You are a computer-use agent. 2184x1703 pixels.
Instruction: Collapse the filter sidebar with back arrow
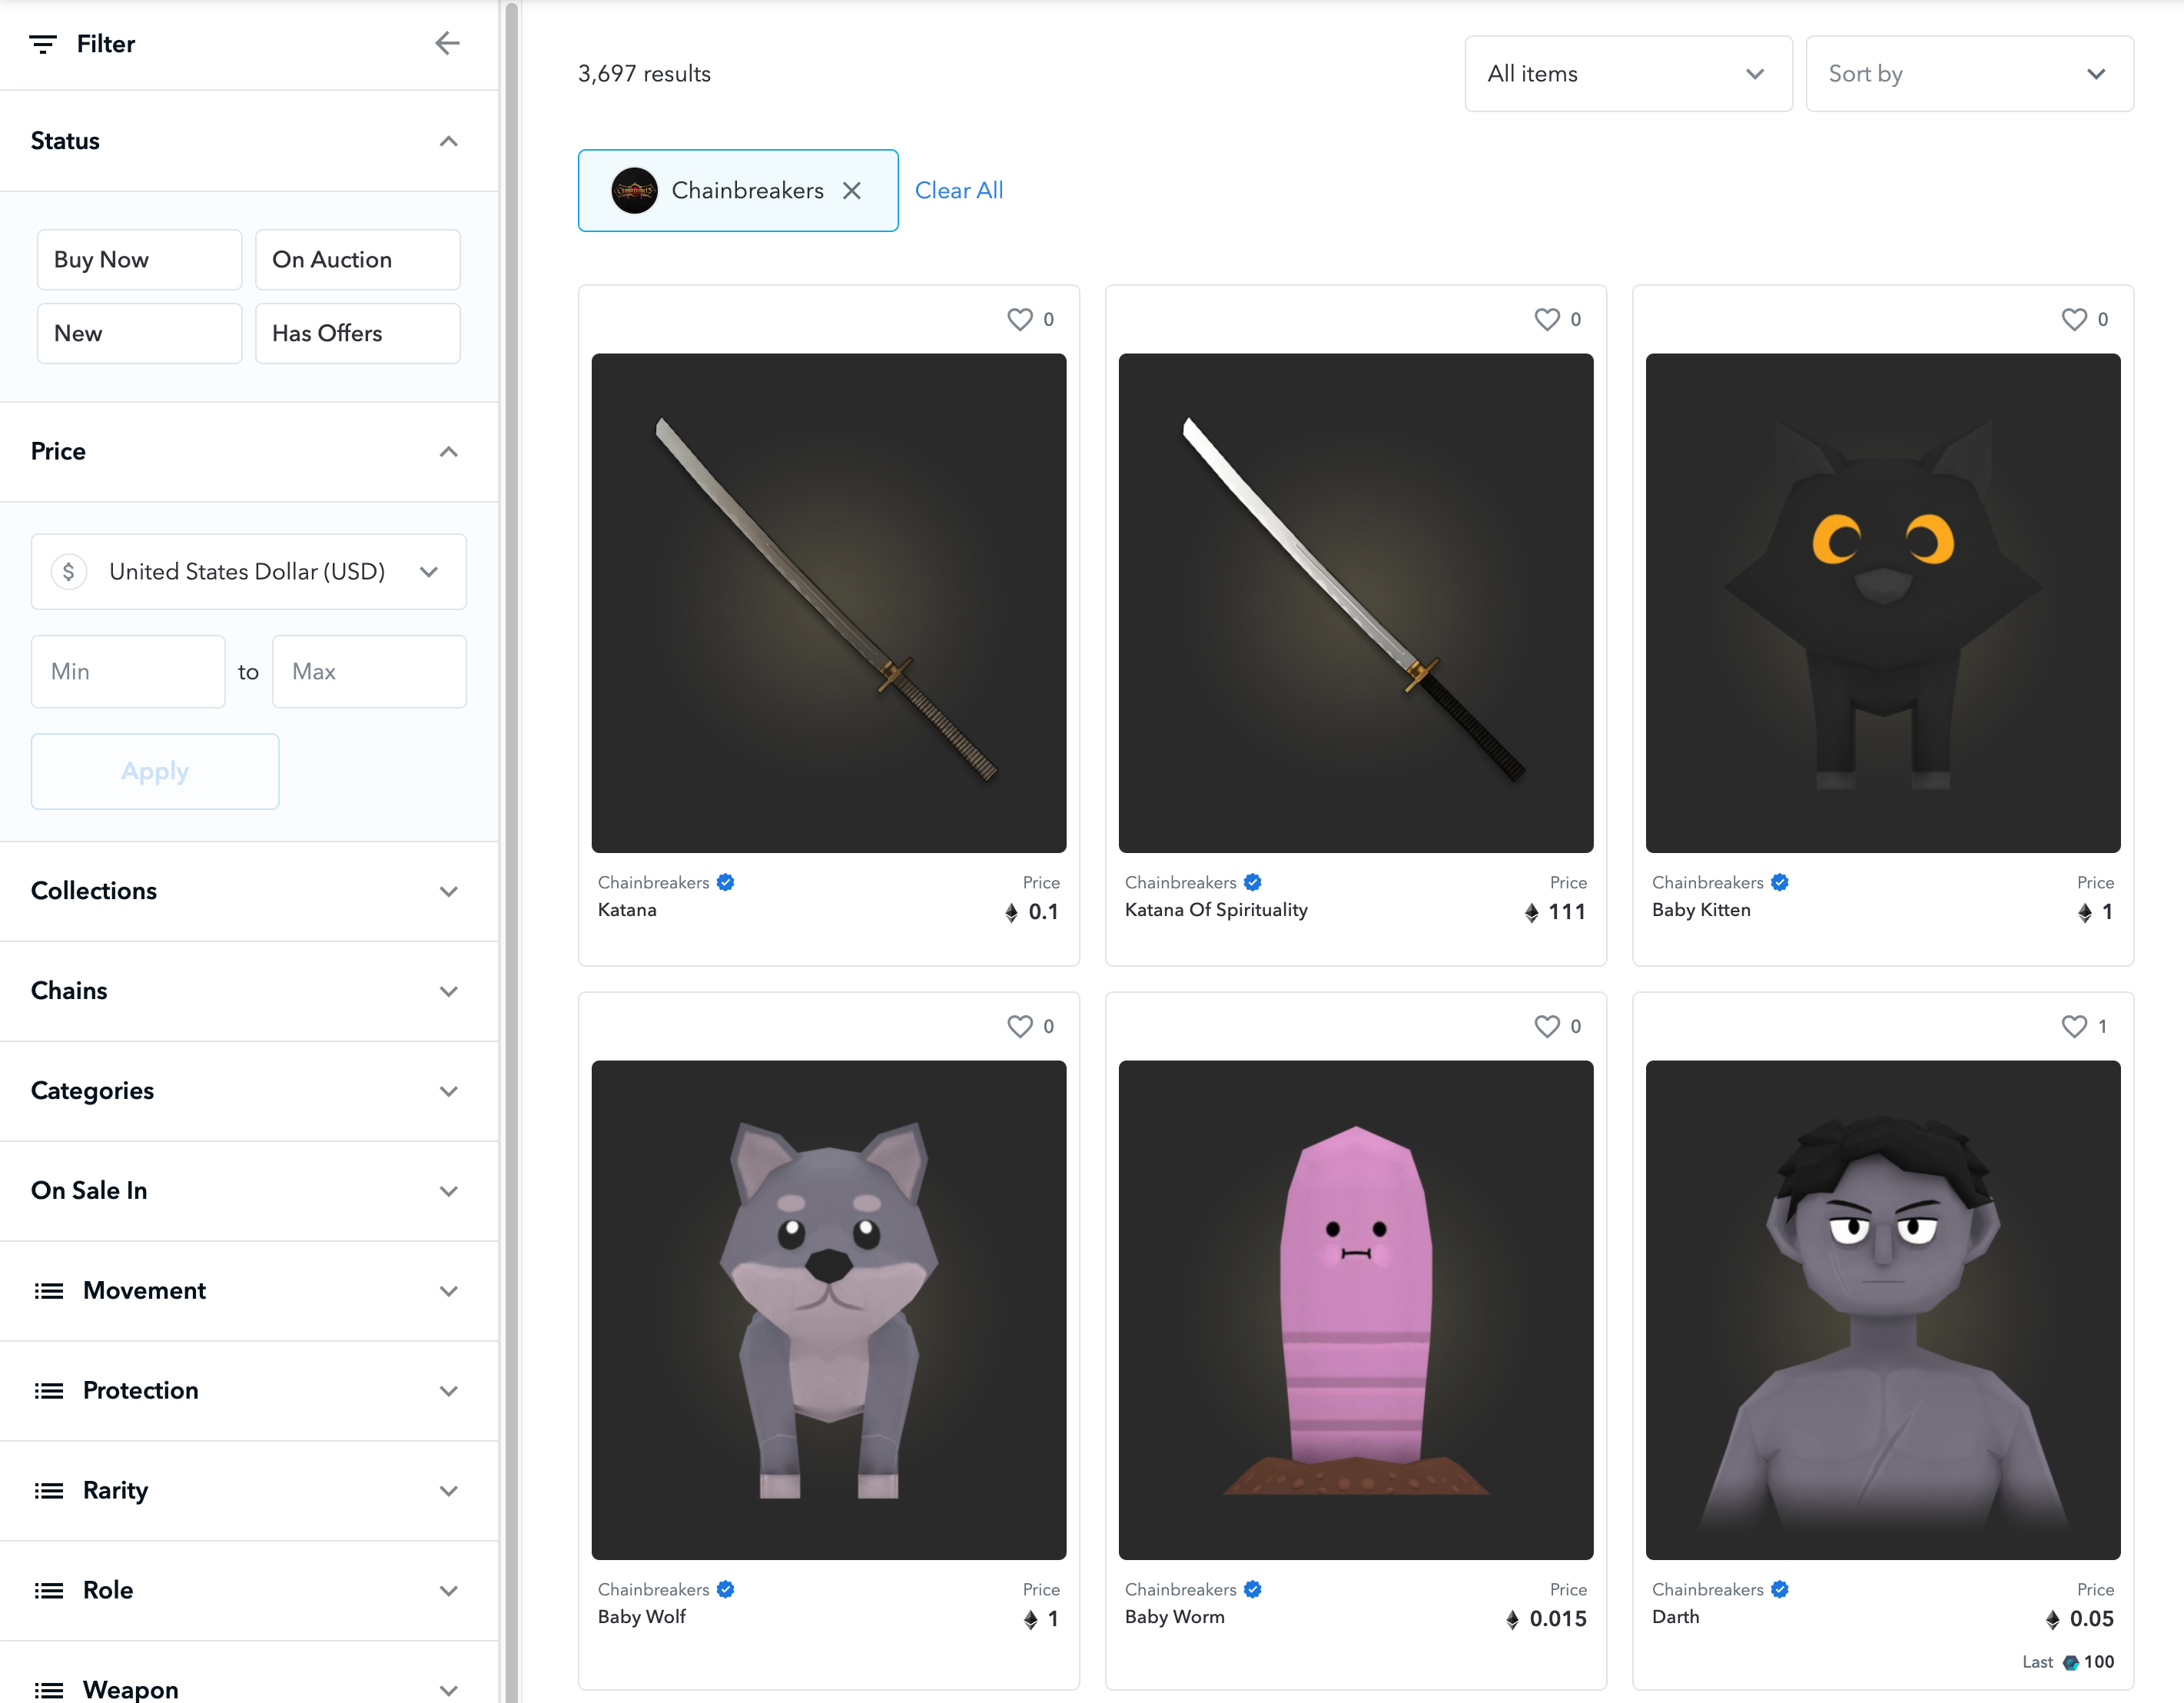[447, 43]
